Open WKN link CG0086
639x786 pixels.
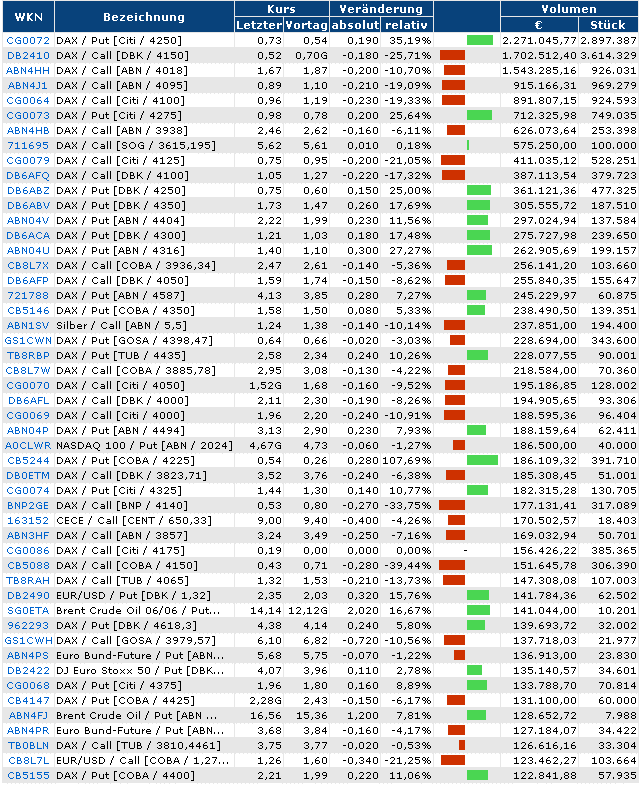pyautogui.click(x=28, y=551)
